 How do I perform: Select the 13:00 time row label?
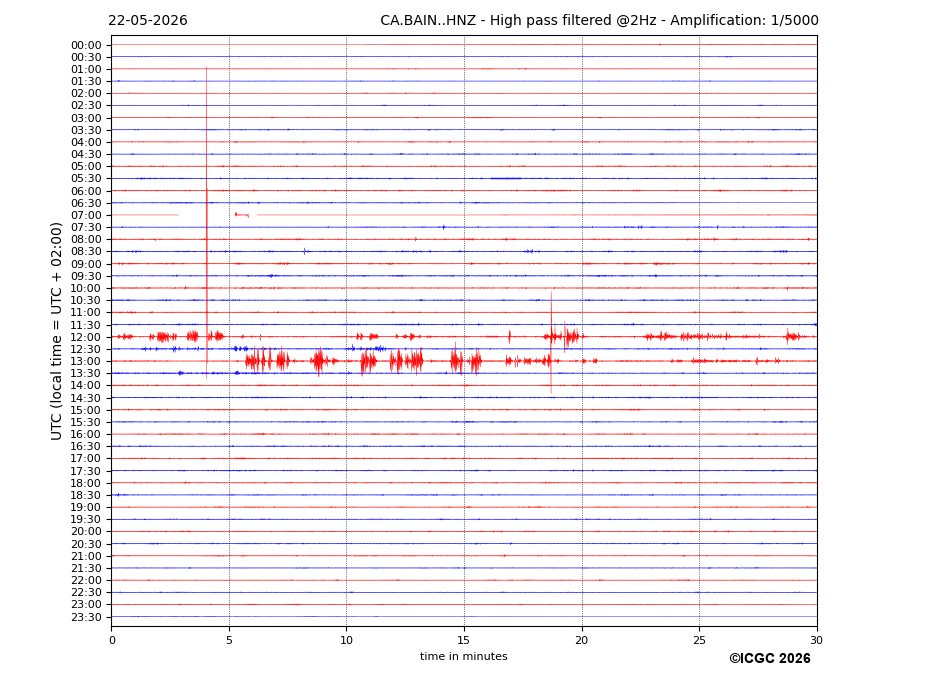[86, 361]
